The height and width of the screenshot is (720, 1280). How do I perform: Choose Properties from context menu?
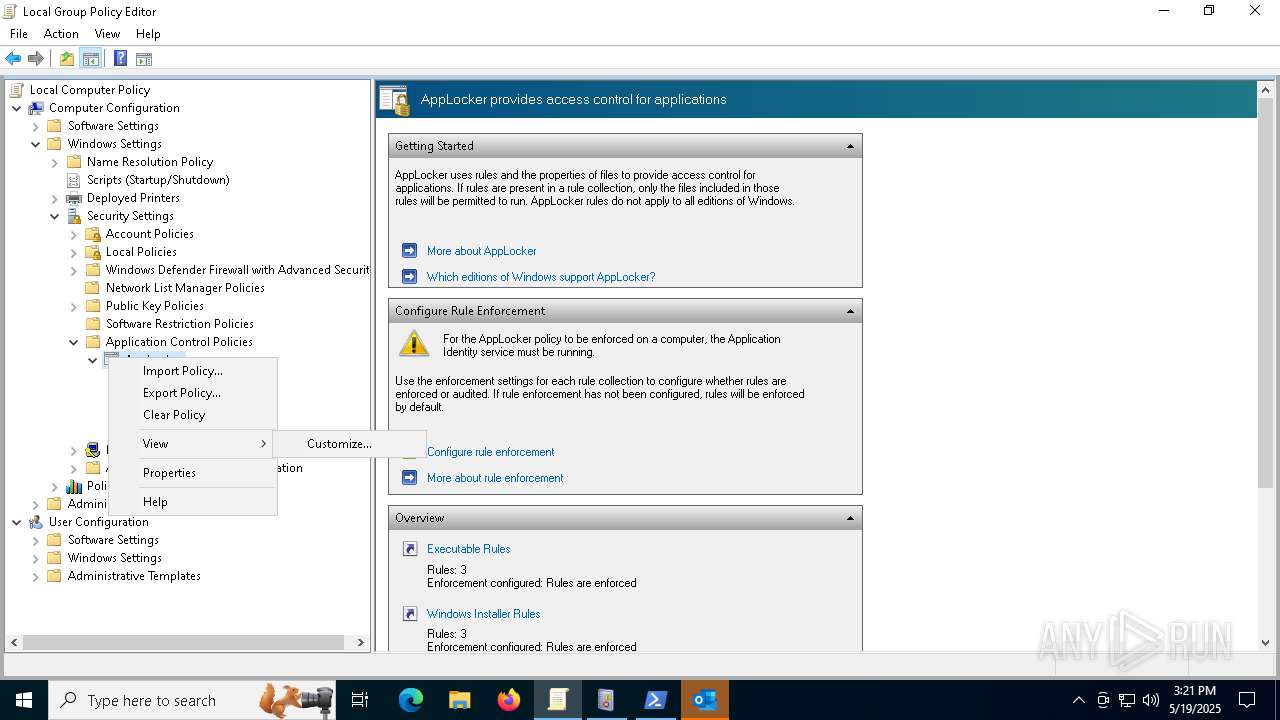click(192, 473)
